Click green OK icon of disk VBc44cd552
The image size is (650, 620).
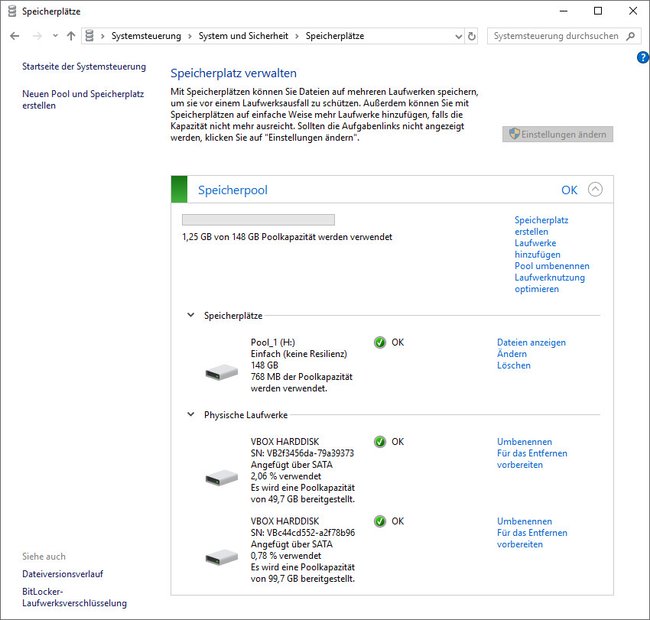pyautogui.click(x=380, y=521)
